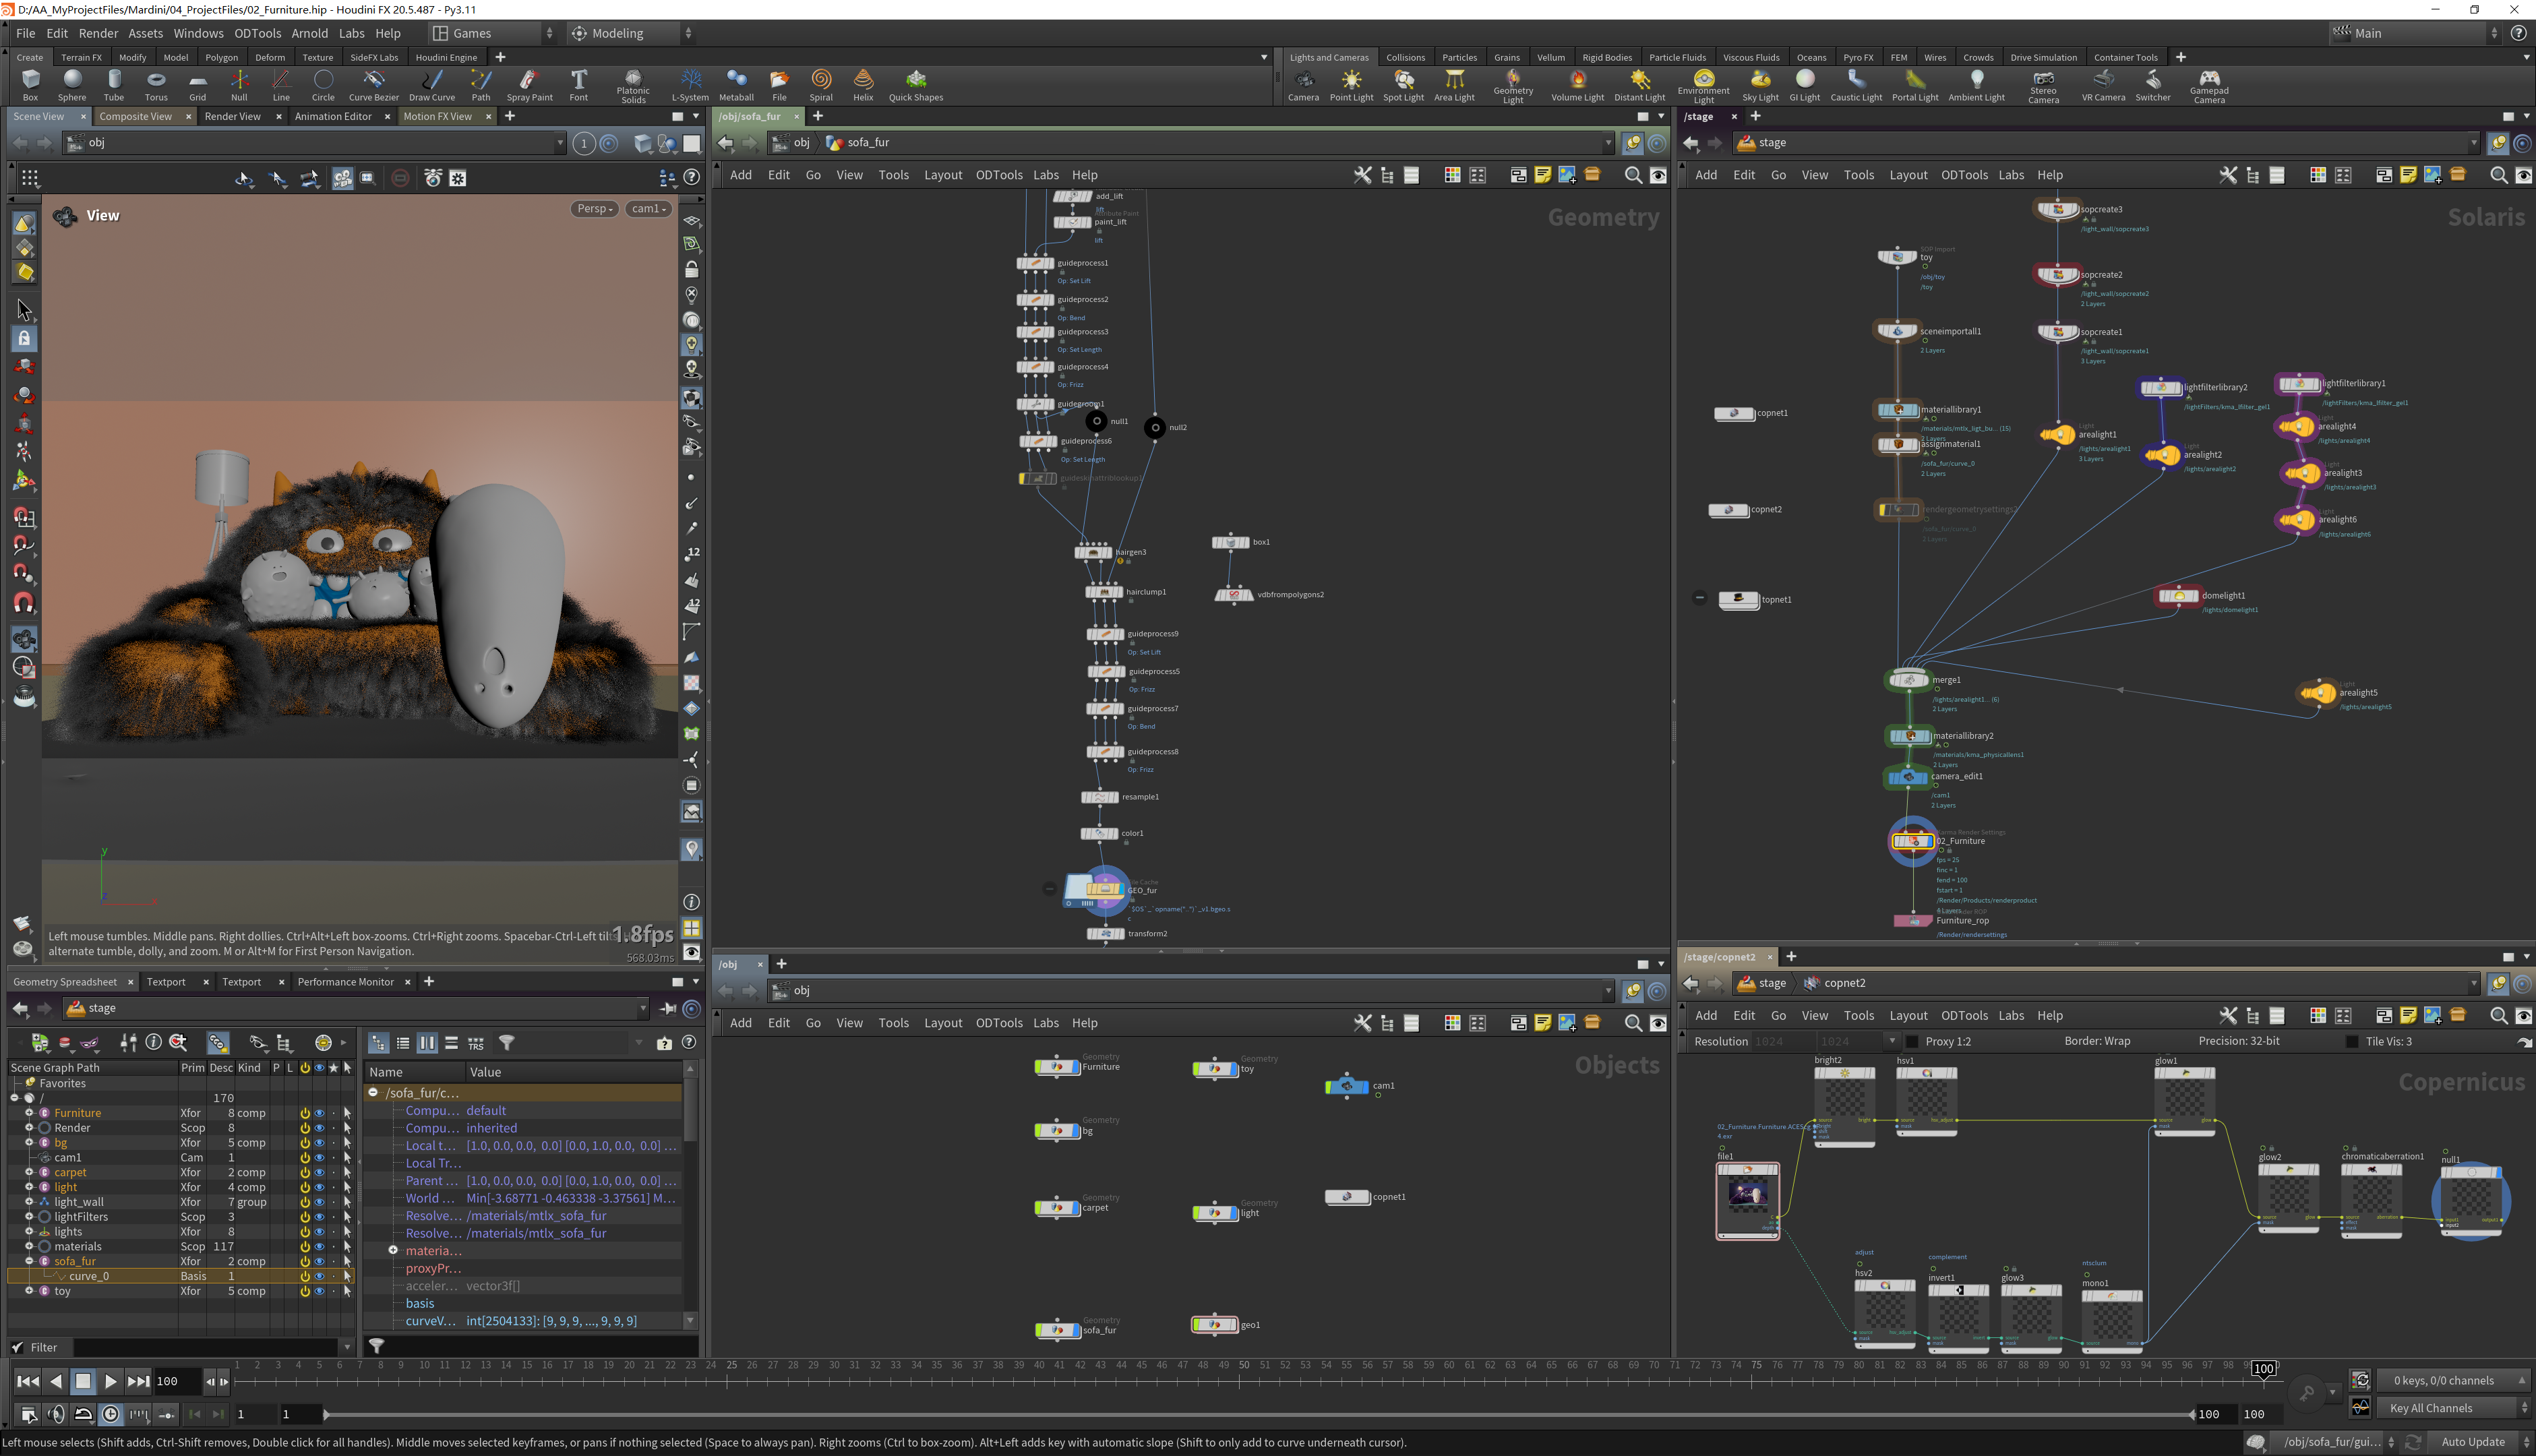Open the File menu
The width and height of the screenshot is (2536, 1456).
pos(26,33)
